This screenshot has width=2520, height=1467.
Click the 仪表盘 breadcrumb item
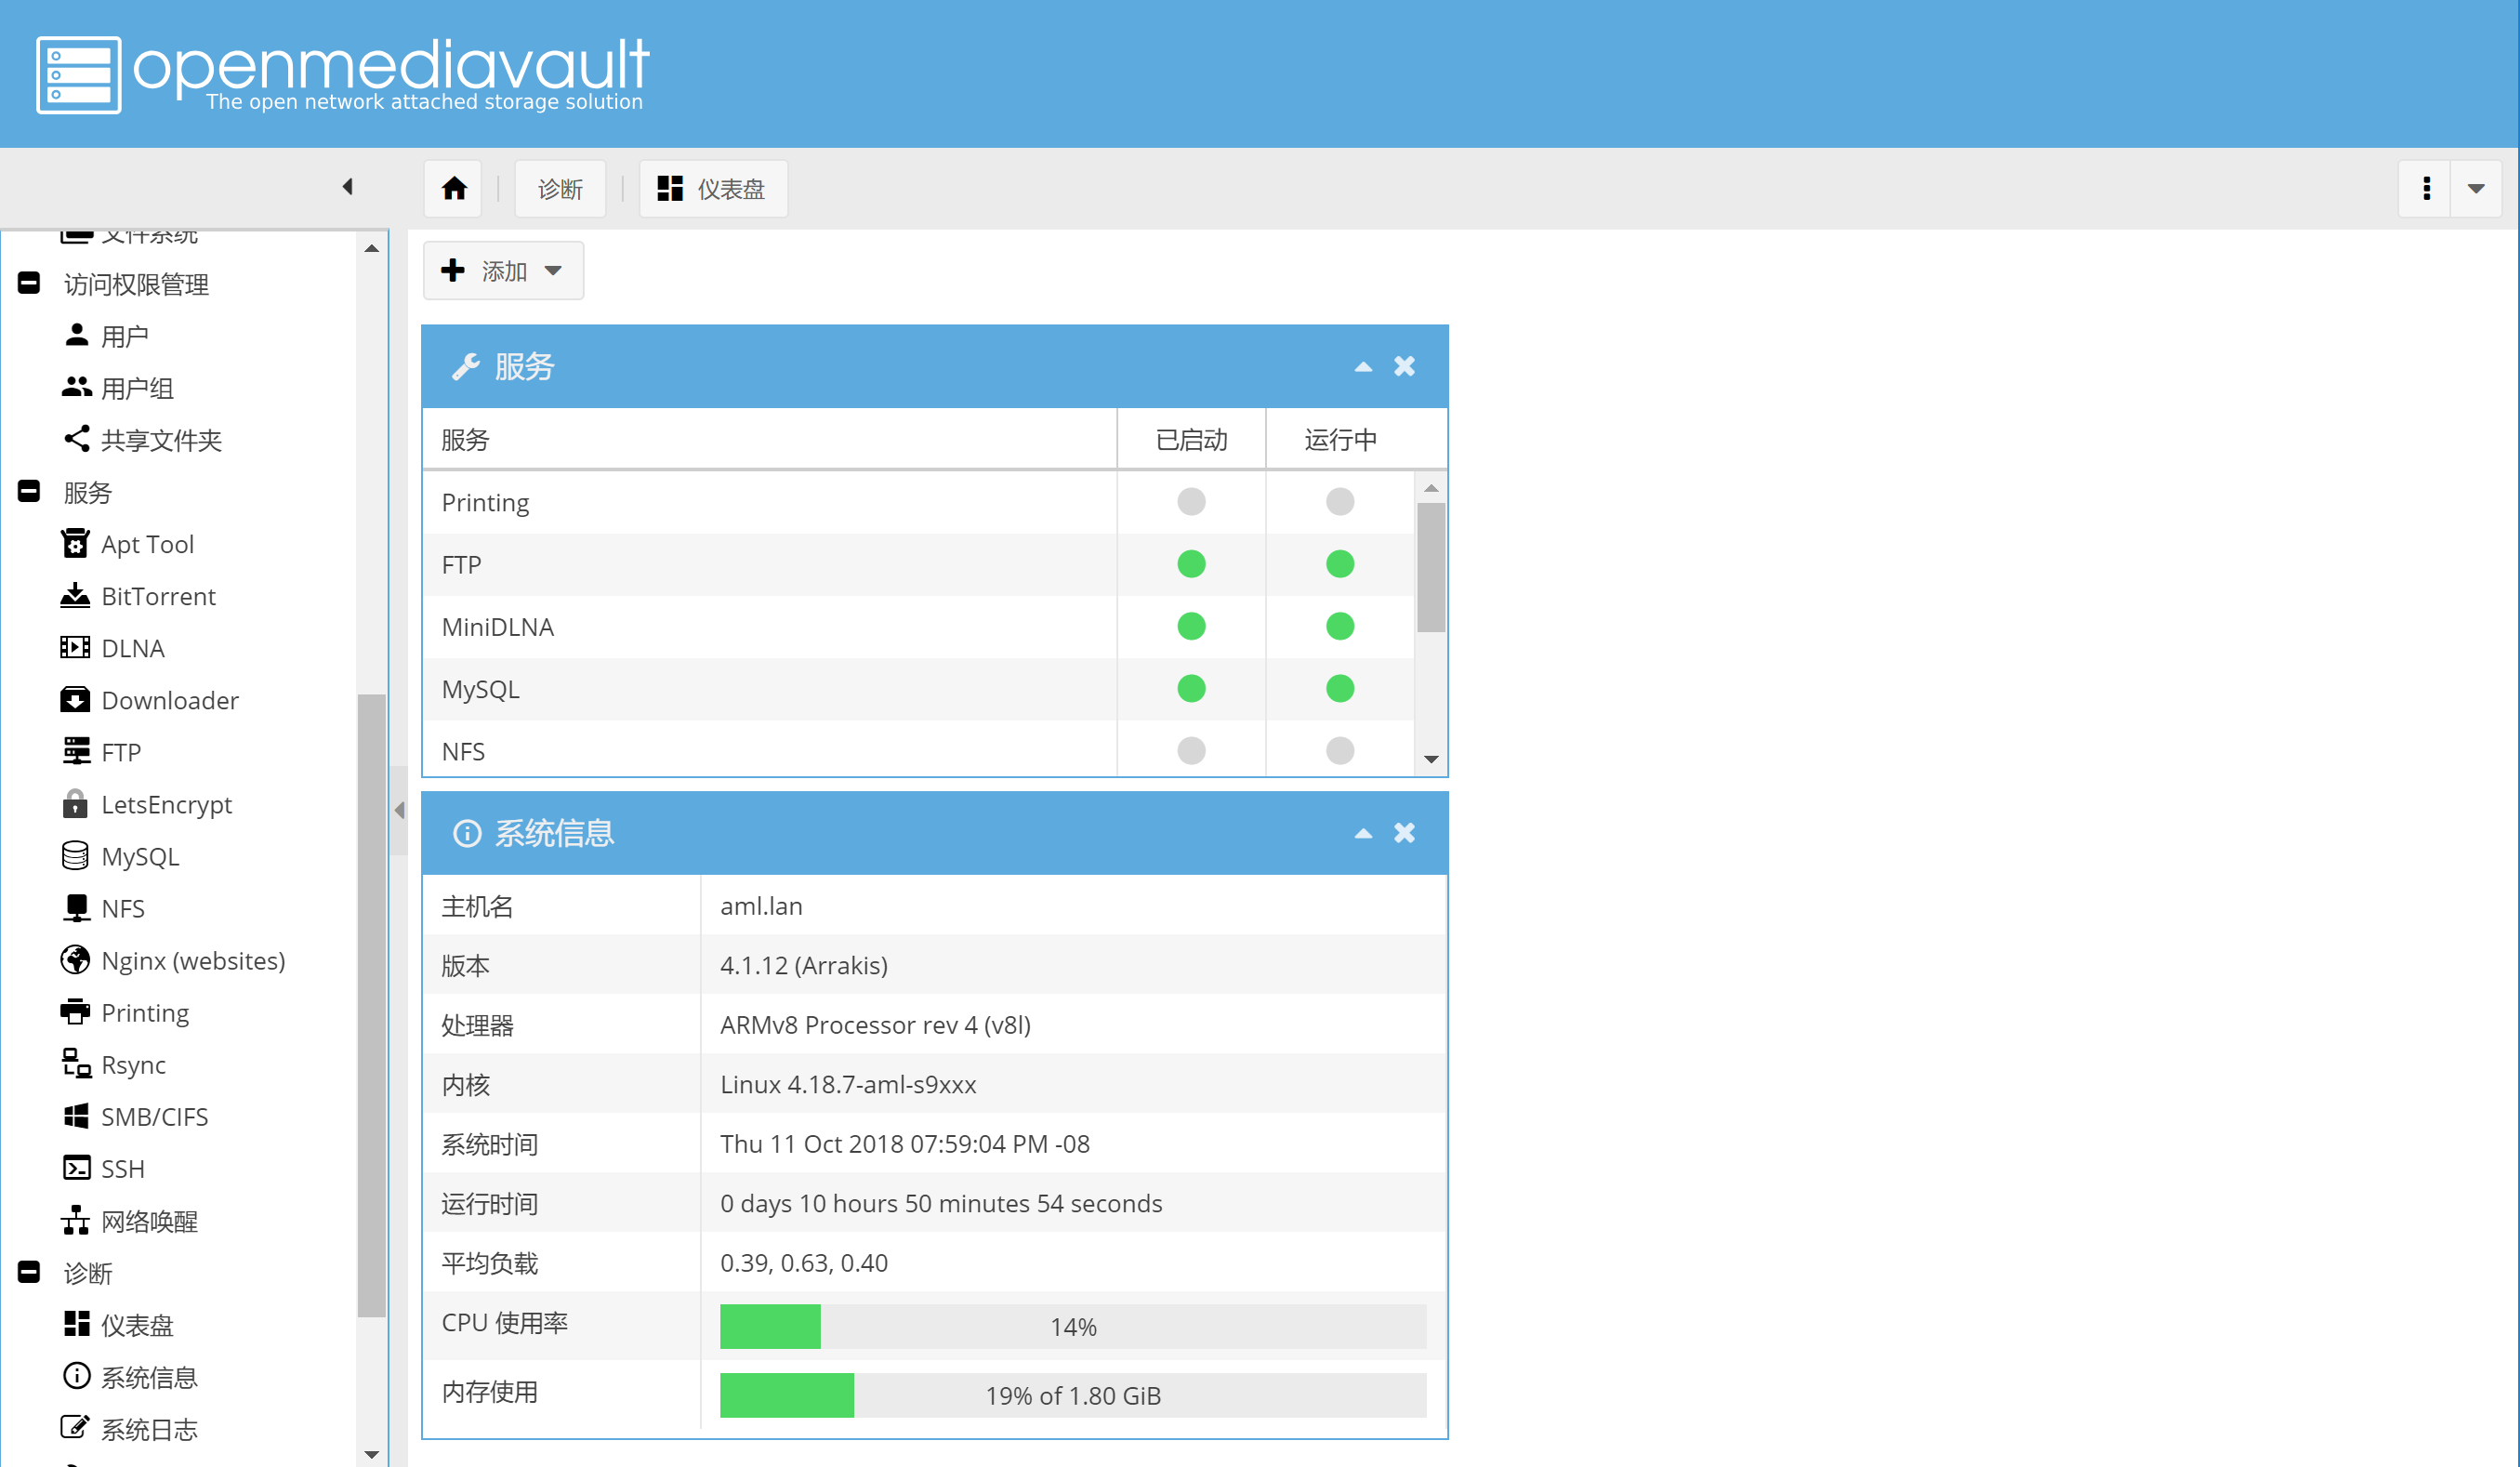point(712,188)
